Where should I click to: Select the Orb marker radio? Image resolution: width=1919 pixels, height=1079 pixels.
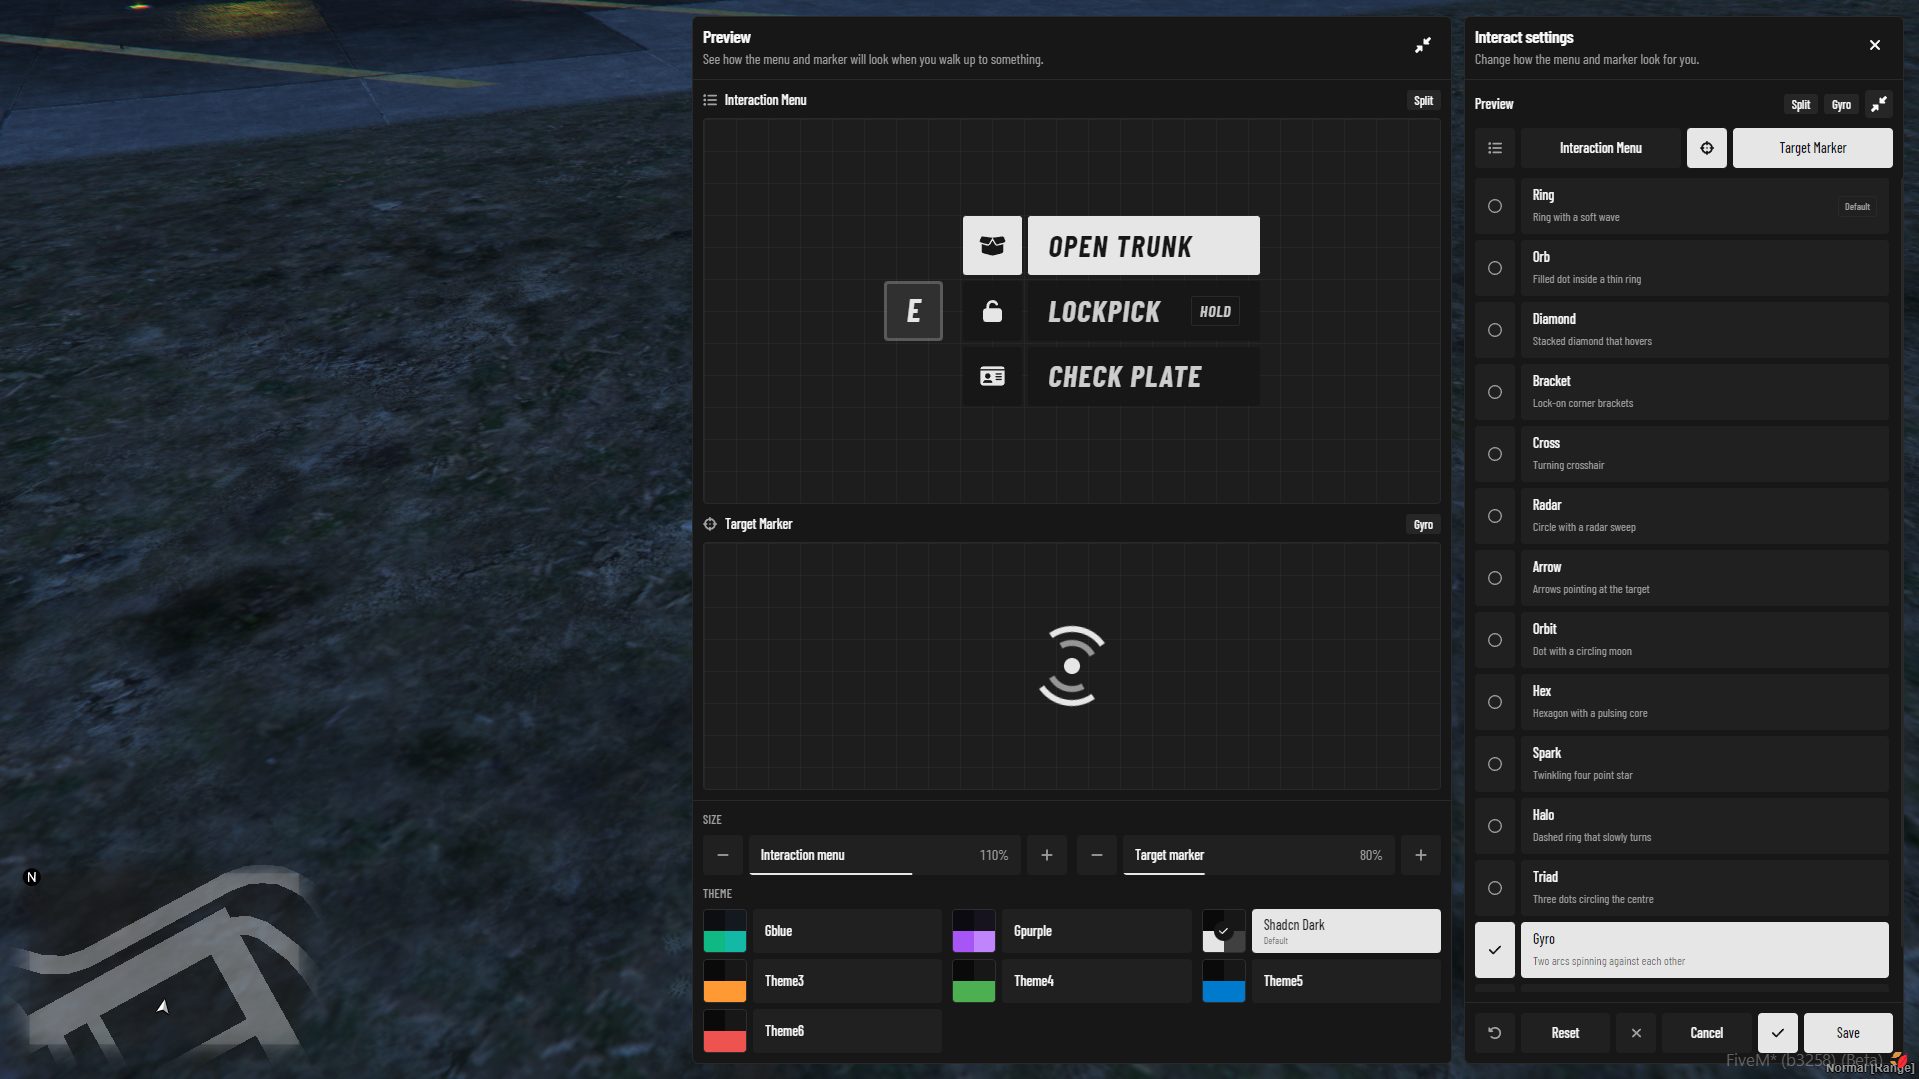(1495, 268)
